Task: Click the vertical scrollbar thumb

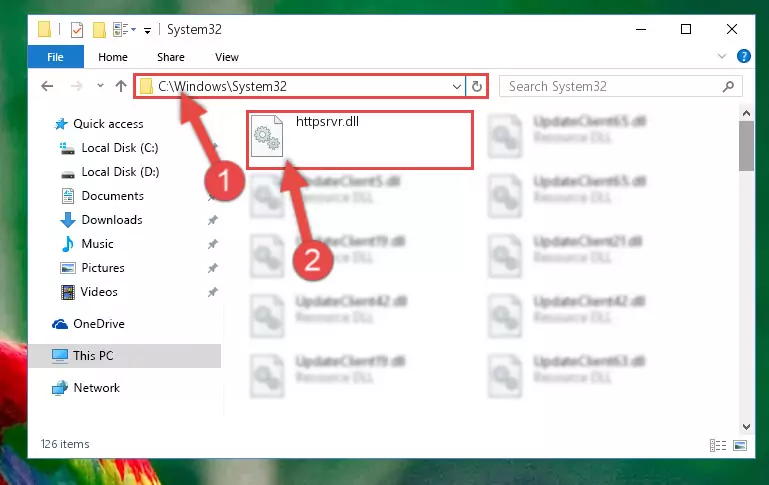Action: pos(746,147)
